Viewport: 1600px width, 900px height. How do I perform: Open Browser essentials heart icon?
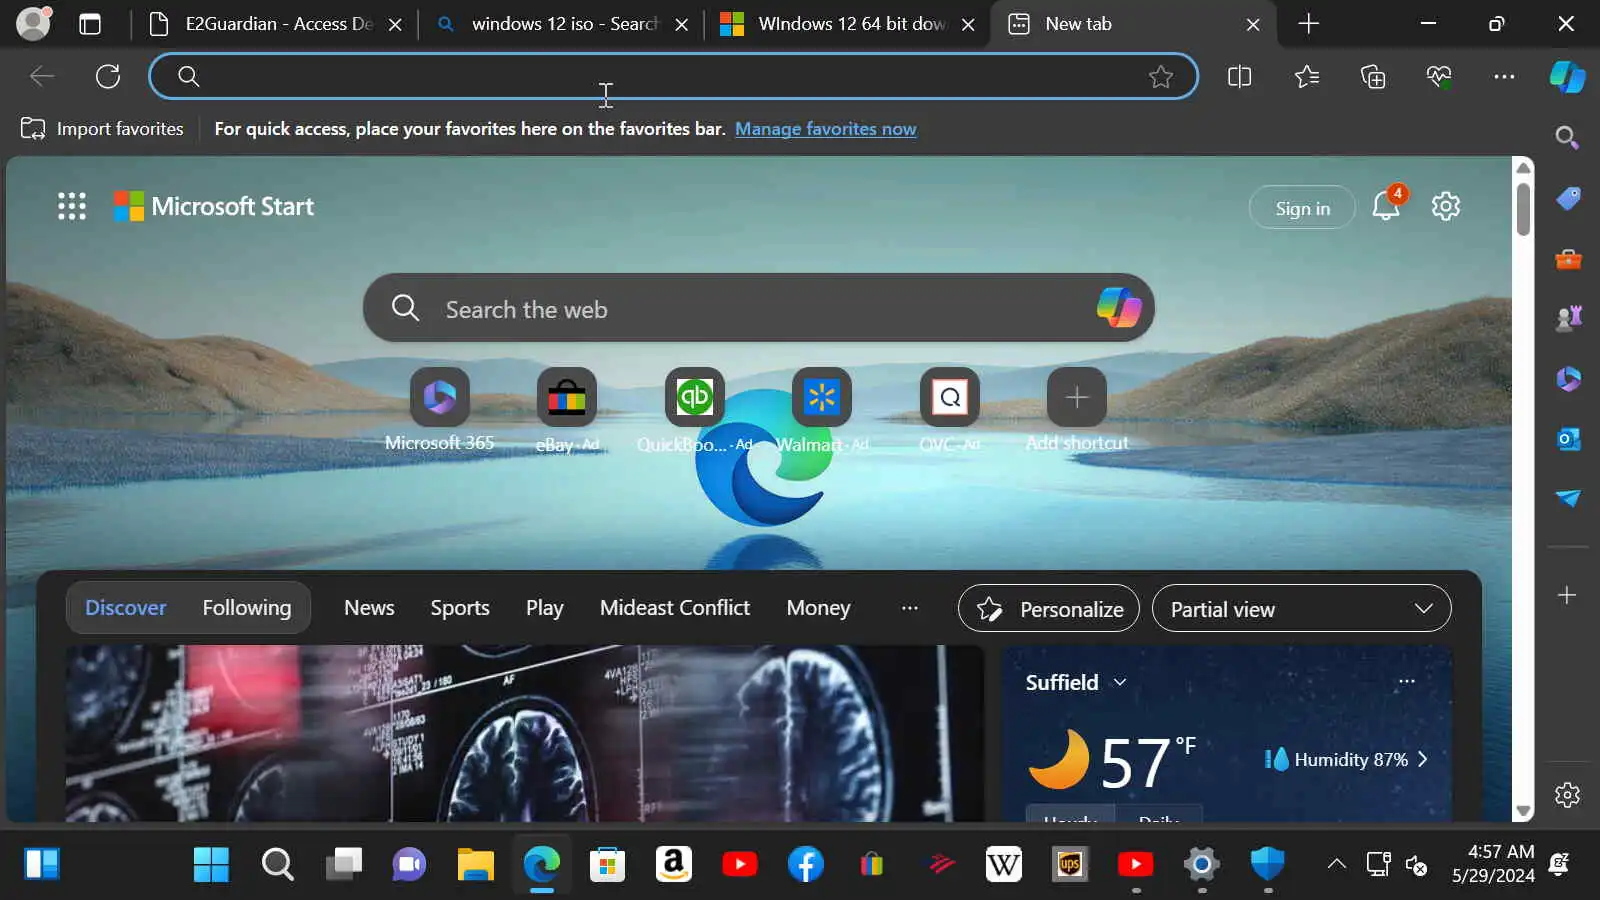(x=1439, y=76)
